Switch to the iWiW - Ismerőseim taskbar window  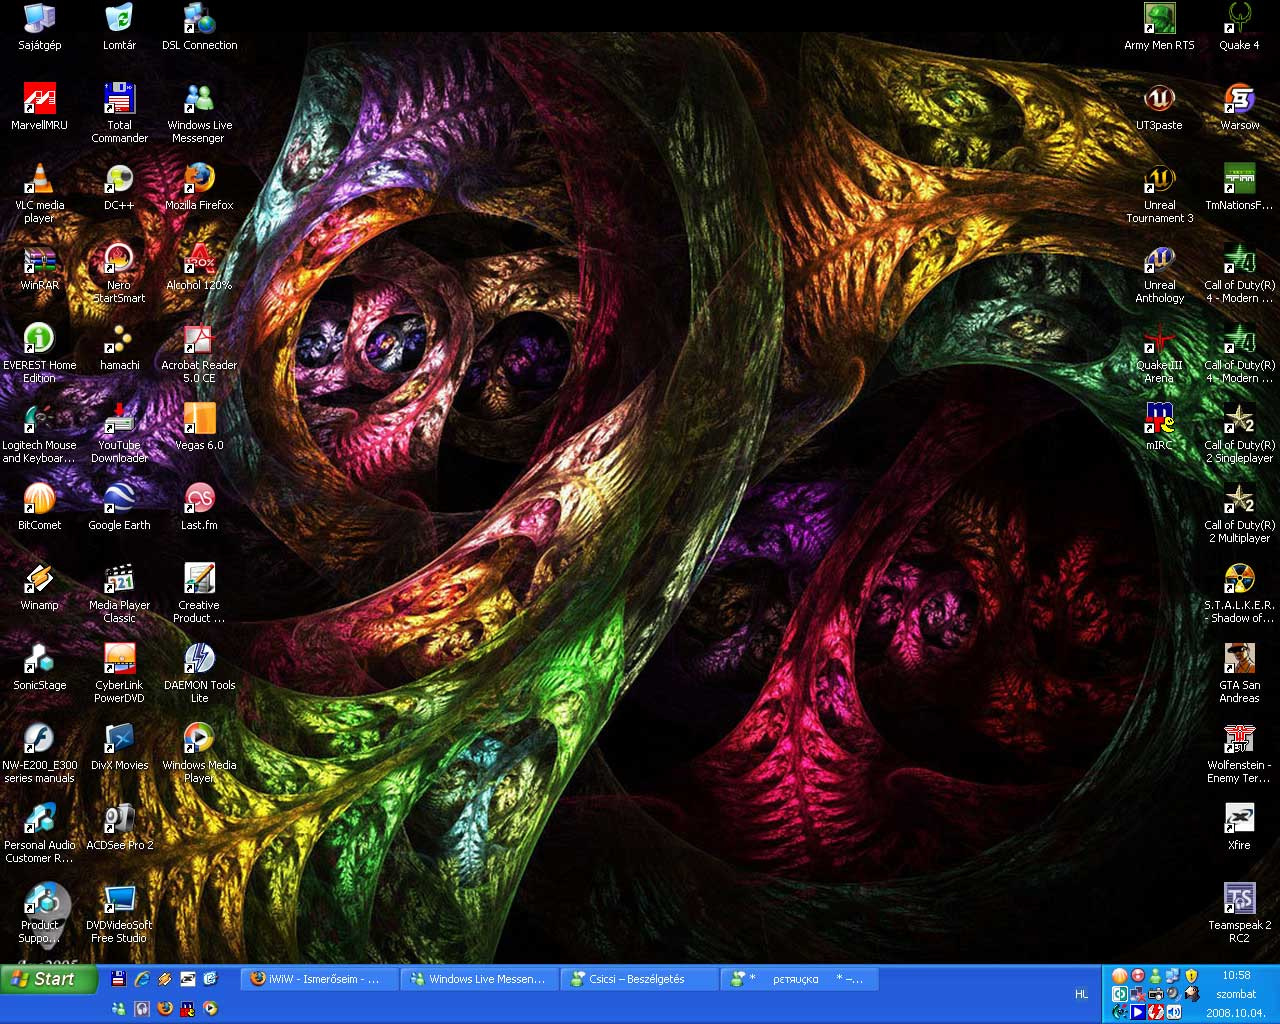pyautogui.click(x=319, y=979)
